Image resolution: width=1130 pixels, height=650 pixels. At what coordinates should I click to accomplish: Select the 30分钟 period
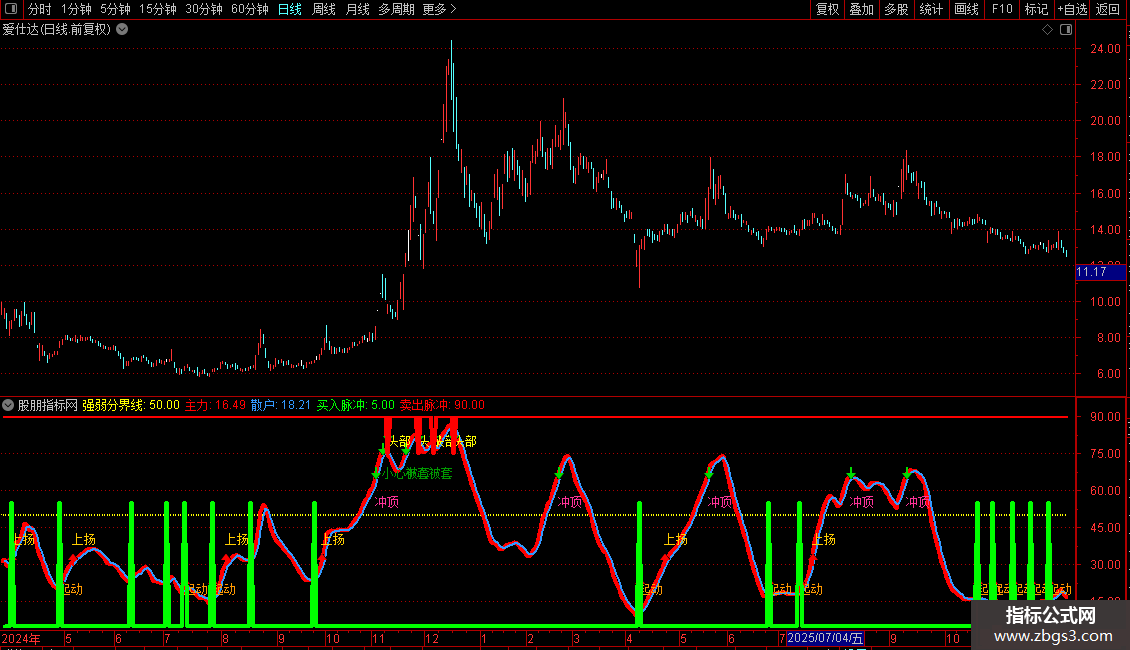pyautogui.click(x=203, y=9)
